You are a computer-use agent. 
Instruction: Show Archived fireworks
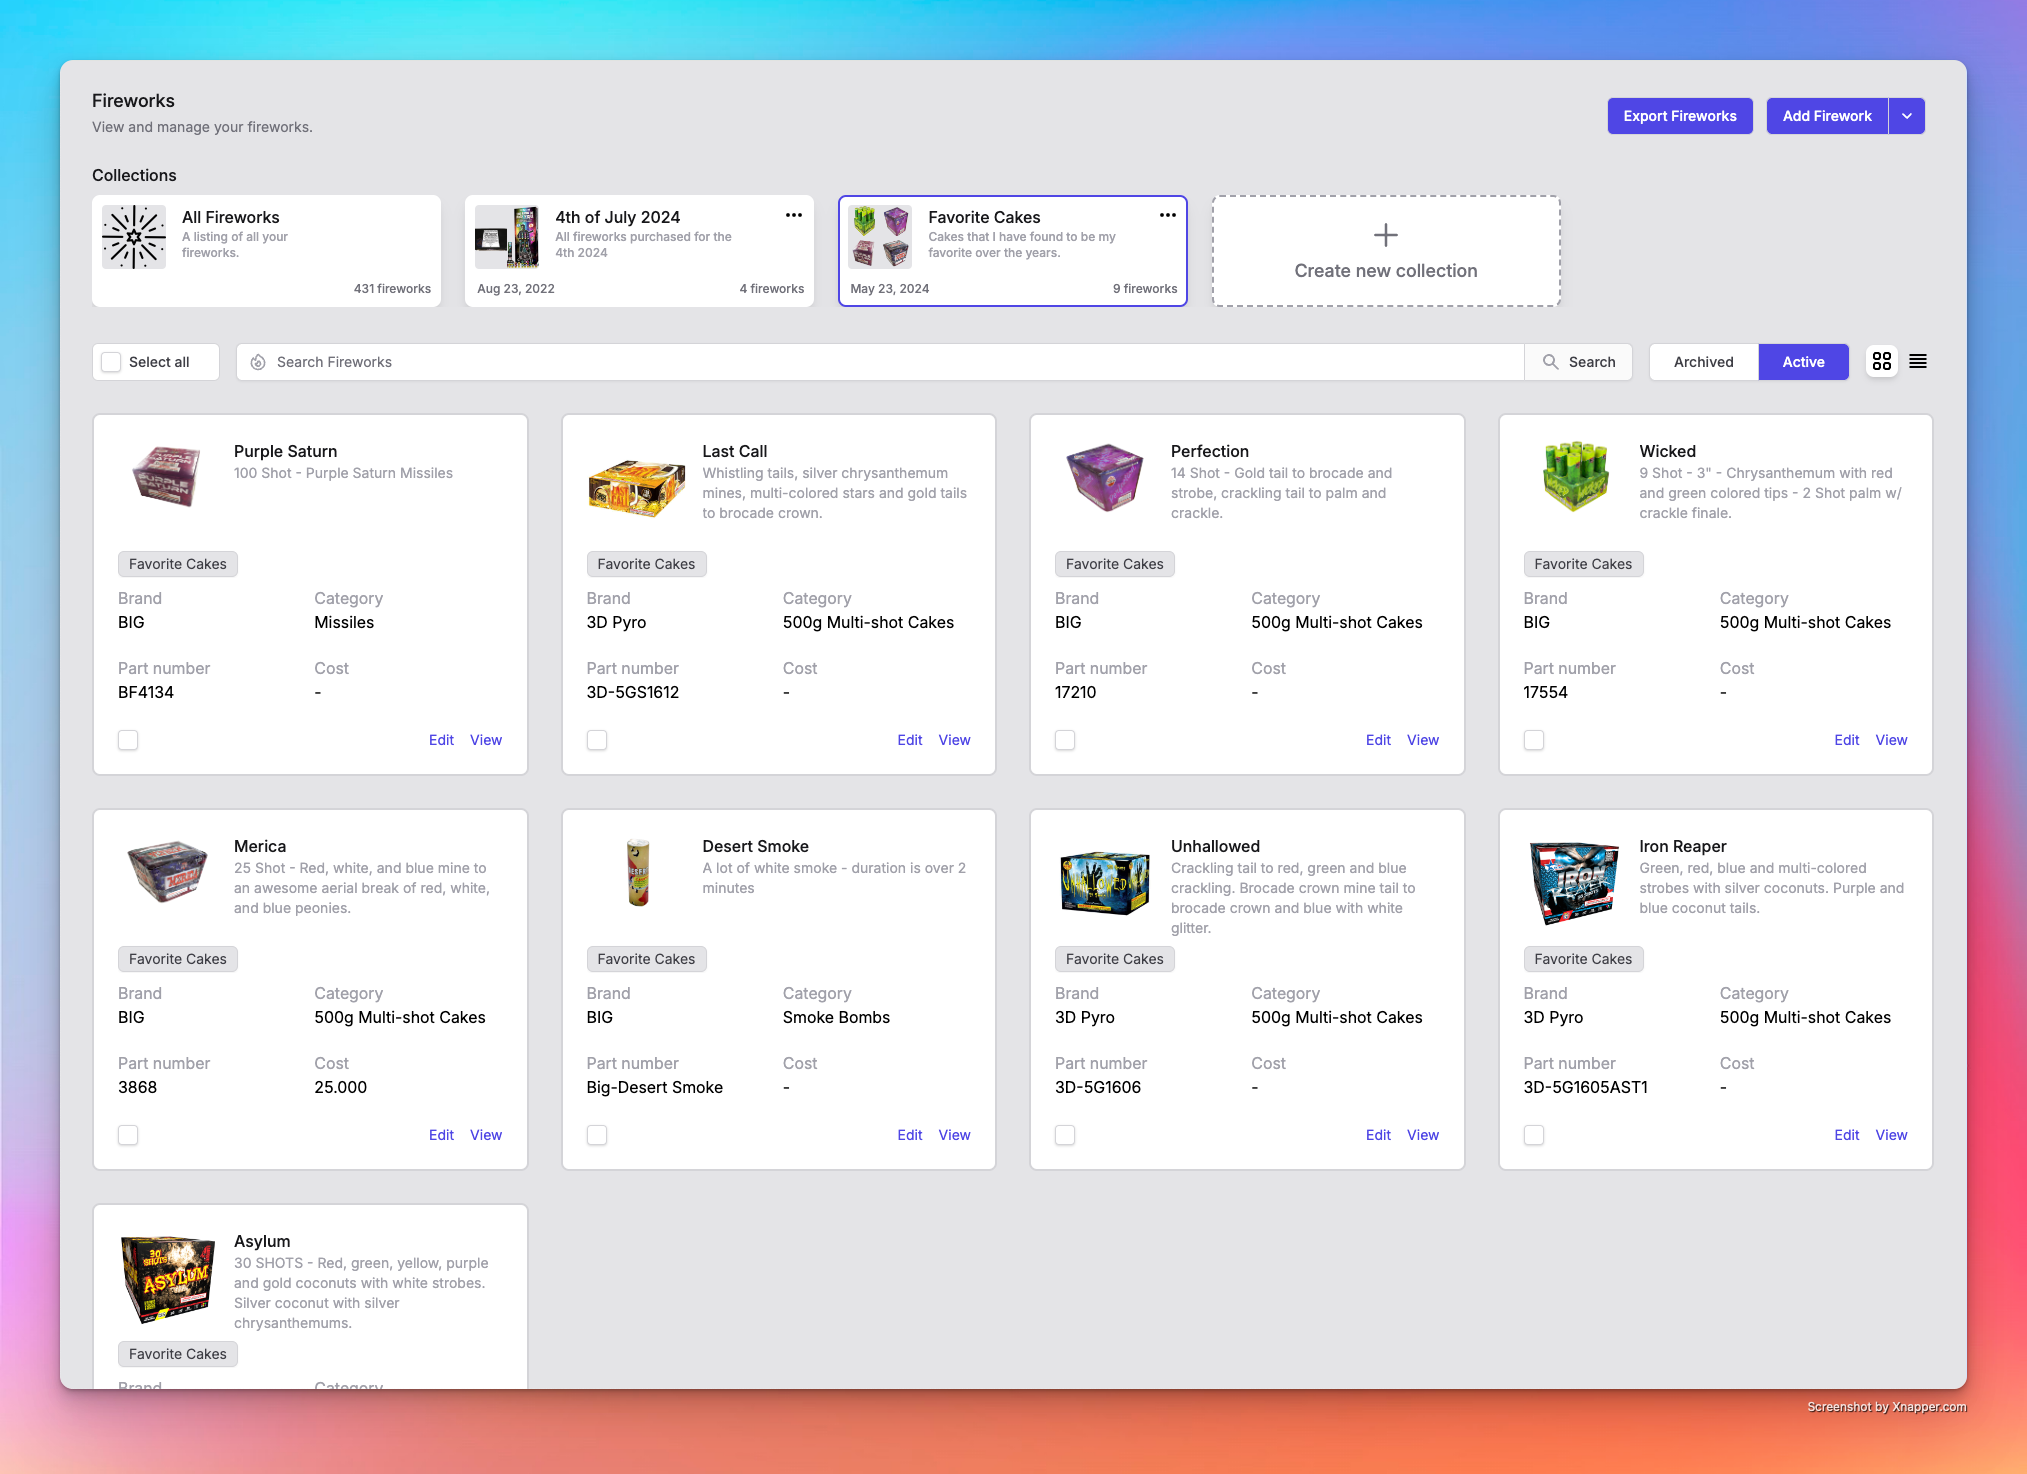coord(1704,362)
